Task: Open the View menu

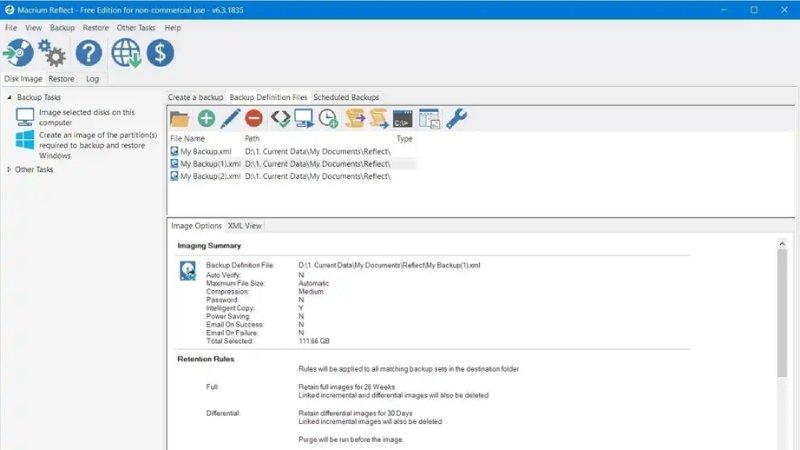Action: (x=33, y=28)
